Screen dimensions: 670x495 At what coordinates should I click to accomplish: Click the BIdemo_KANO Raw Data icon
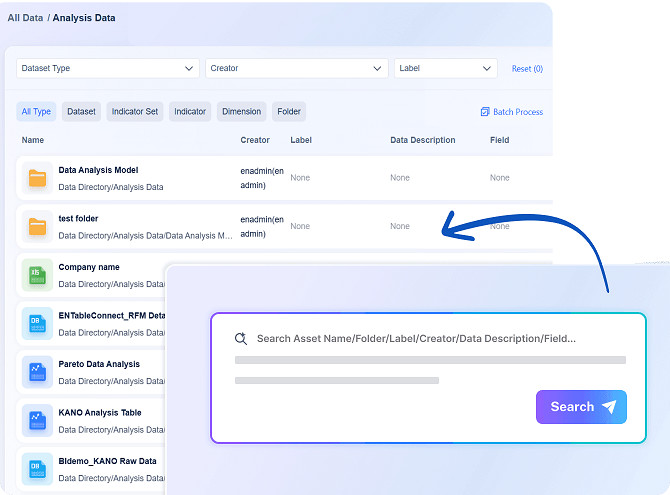(x=38, y=468)
